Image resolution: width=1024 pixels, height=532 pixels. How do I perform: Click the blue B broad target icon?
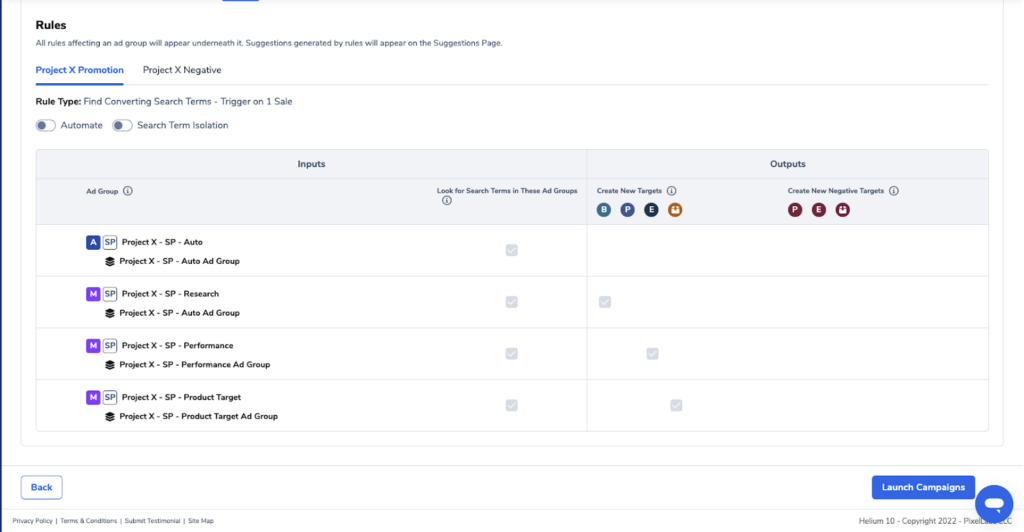click(x=603, y=210)
